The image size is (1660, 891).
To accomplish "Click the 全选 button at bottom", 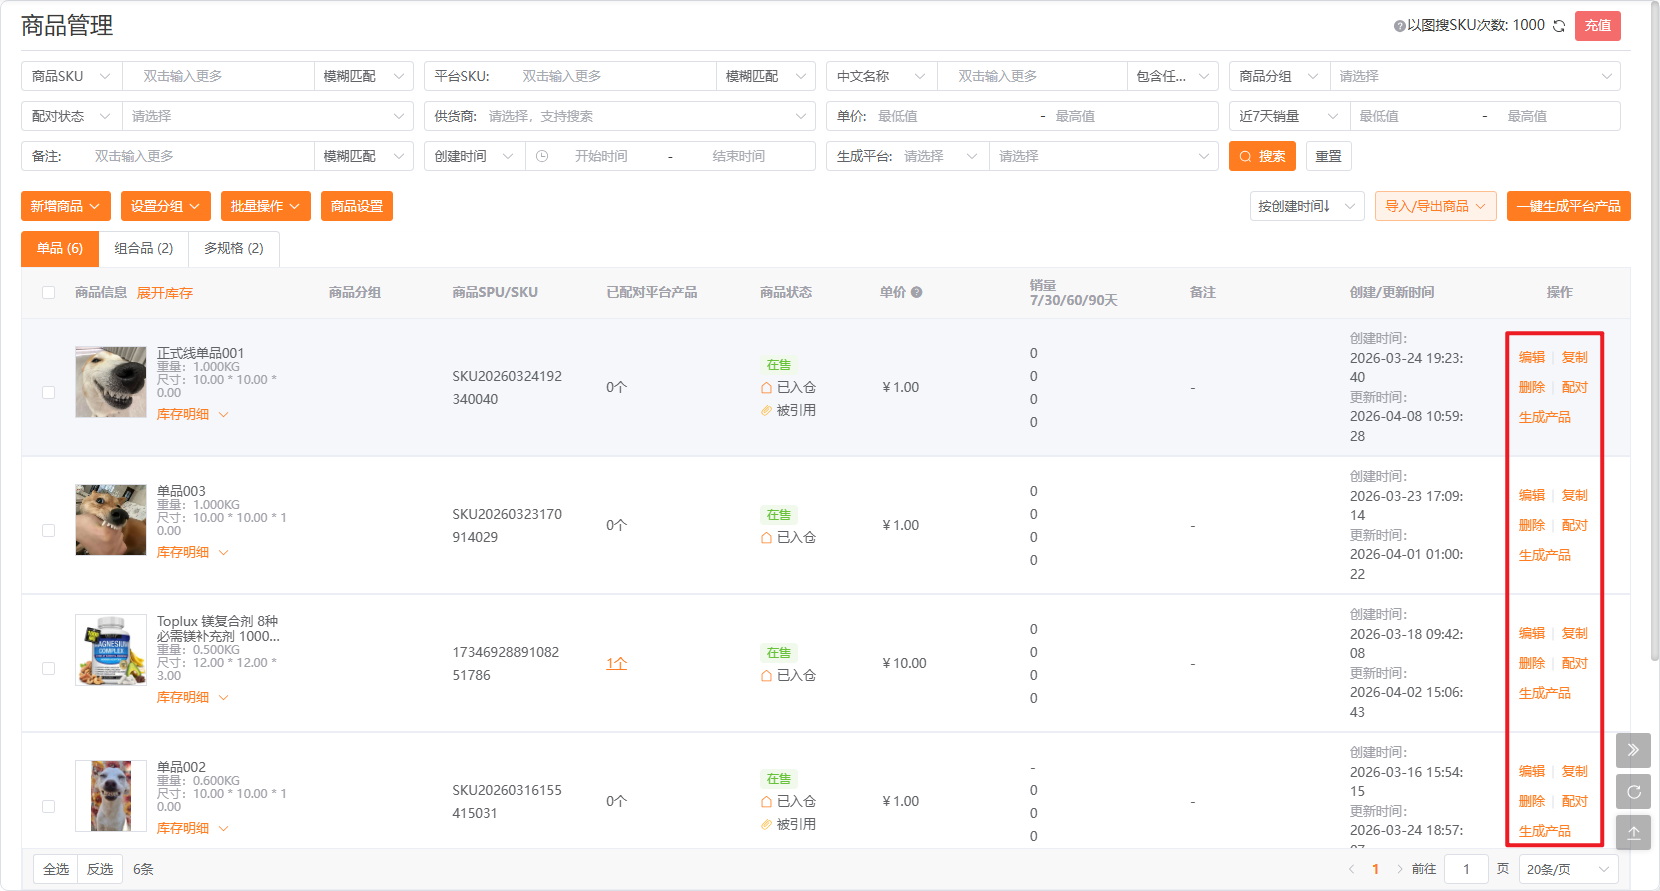I will click(x=56, y=869).
